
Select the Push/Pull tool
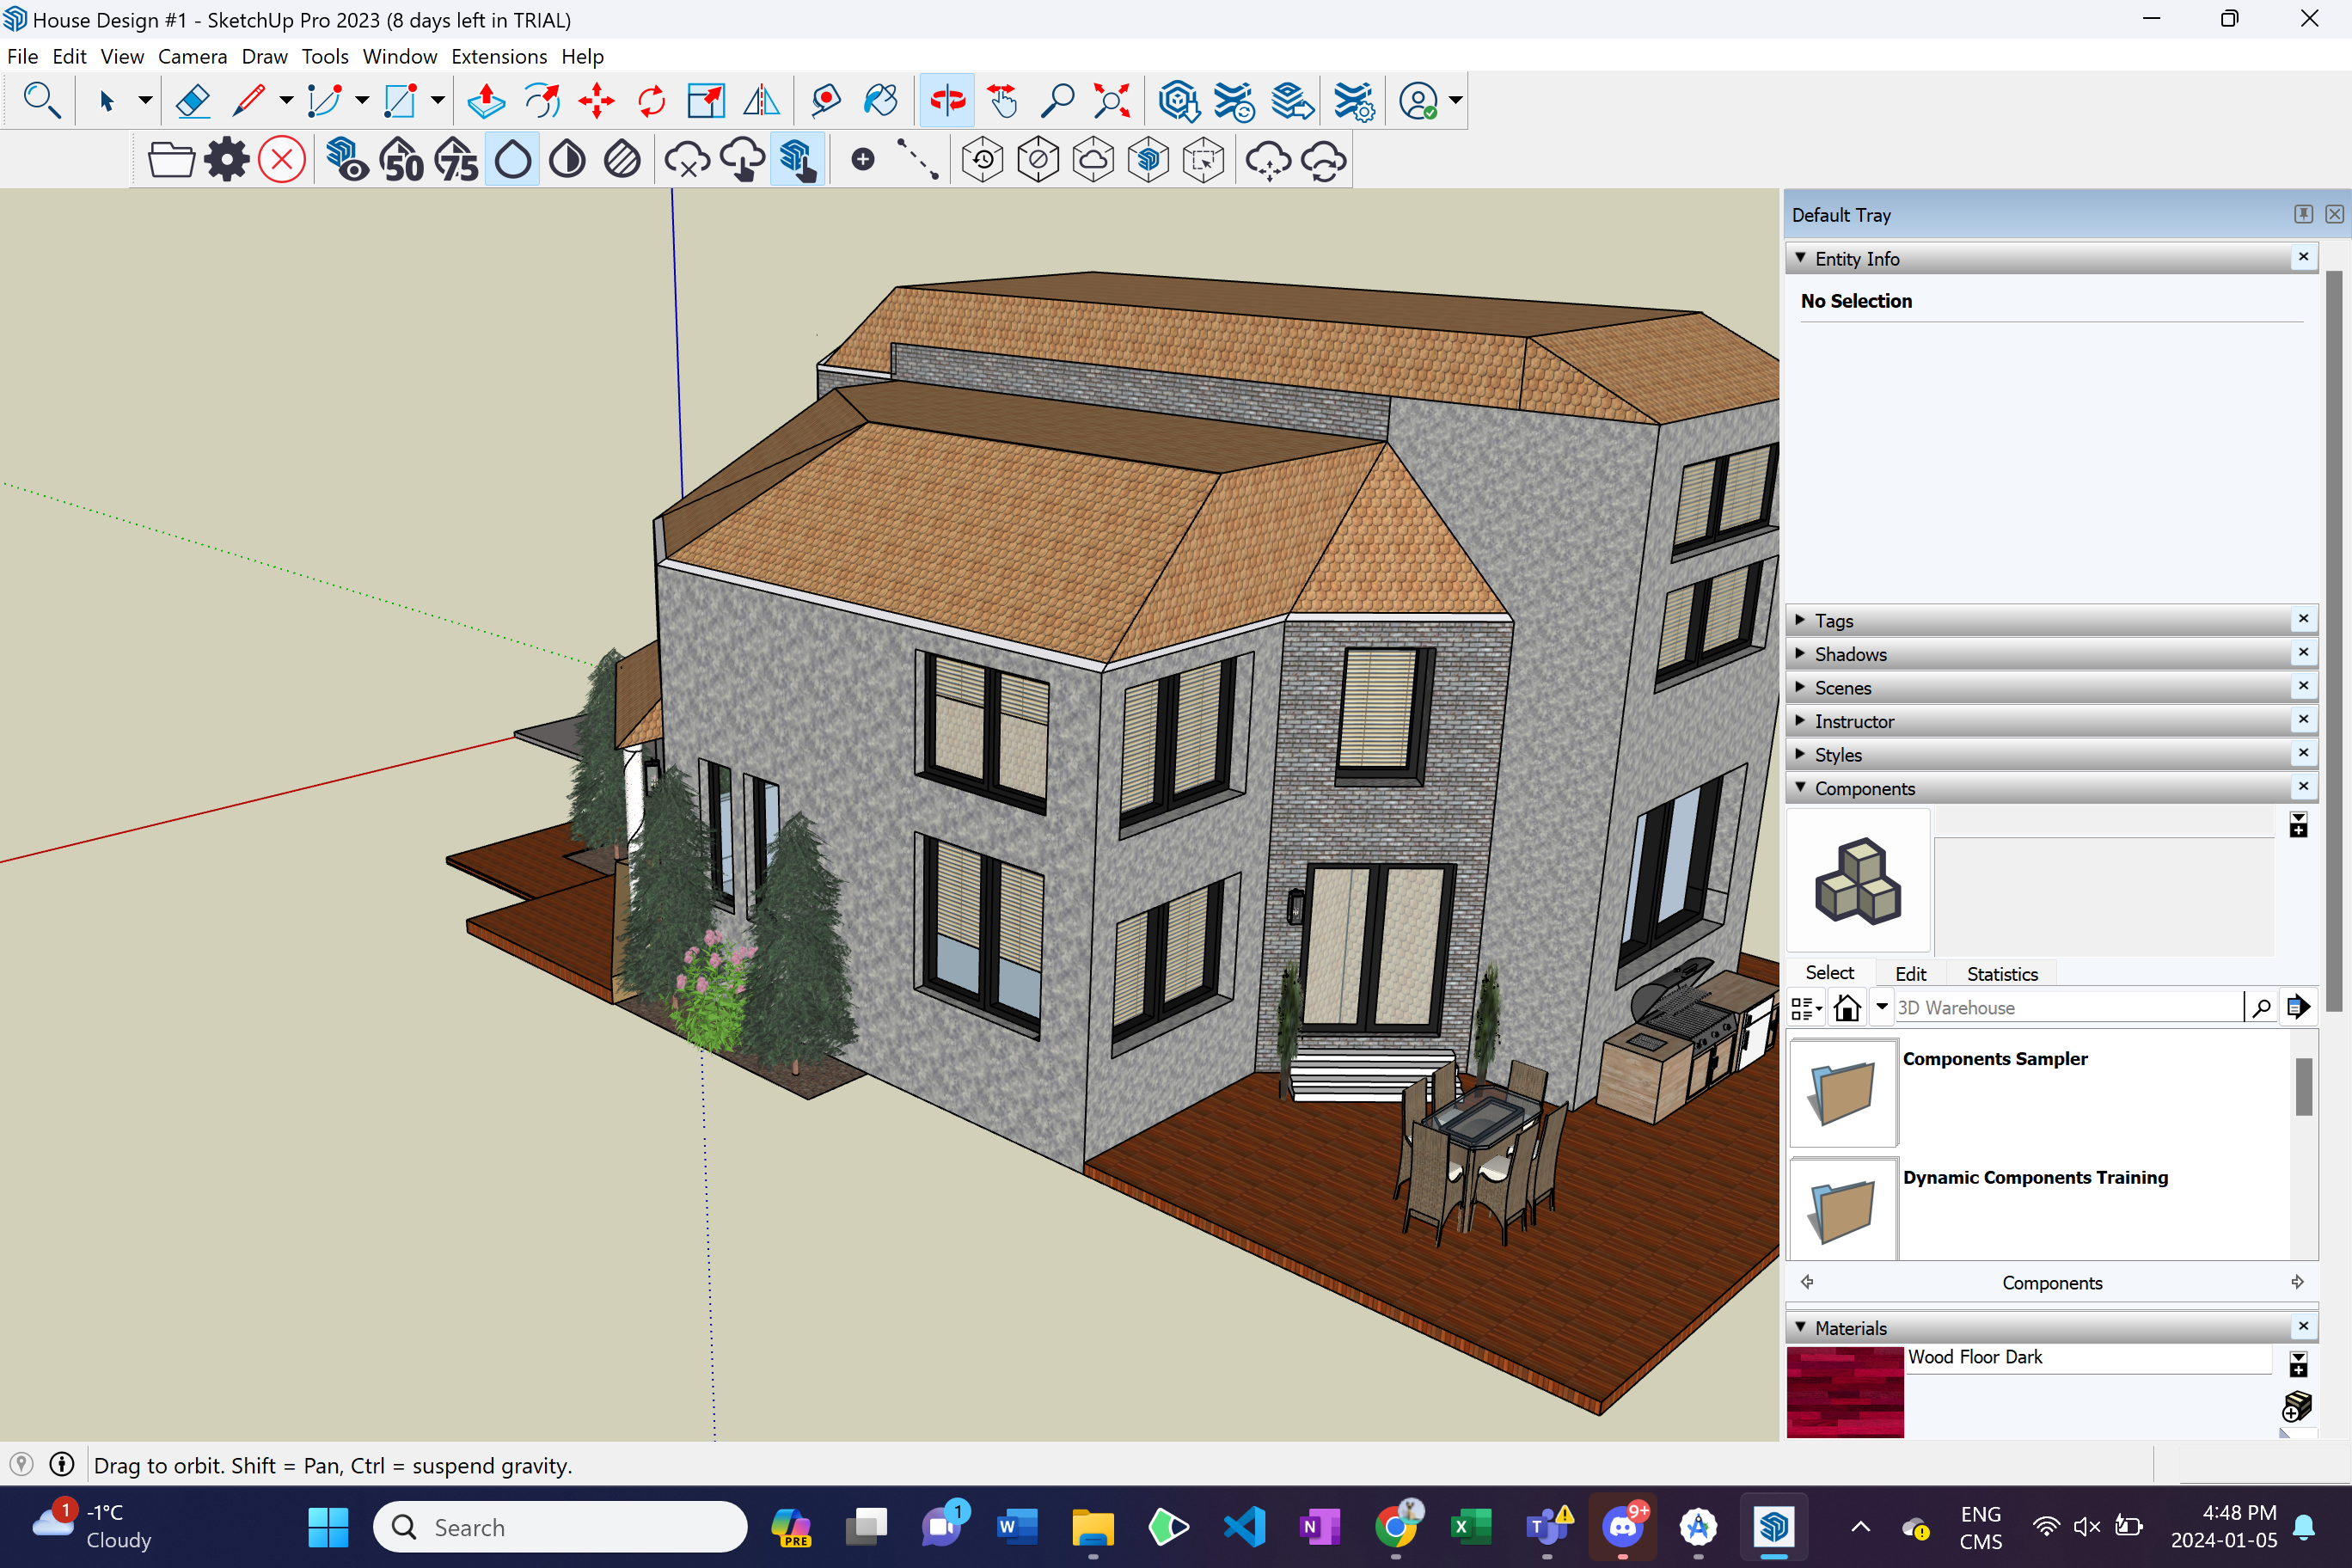pyautogui.click(x=486, y=101)
